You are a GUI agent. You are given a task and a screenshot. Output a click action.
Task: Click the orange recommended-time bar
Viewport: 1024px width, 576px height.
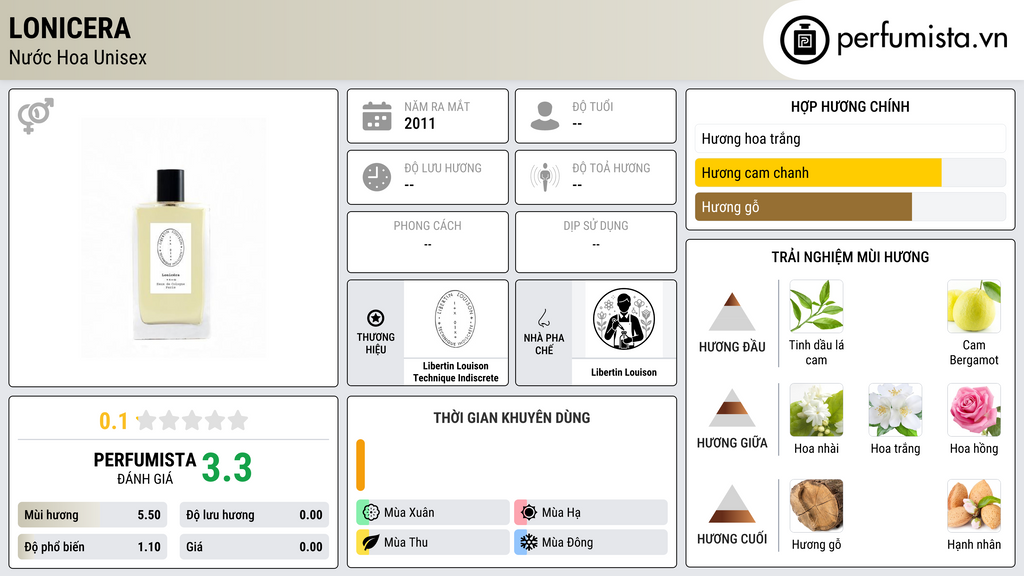point(360,465)
